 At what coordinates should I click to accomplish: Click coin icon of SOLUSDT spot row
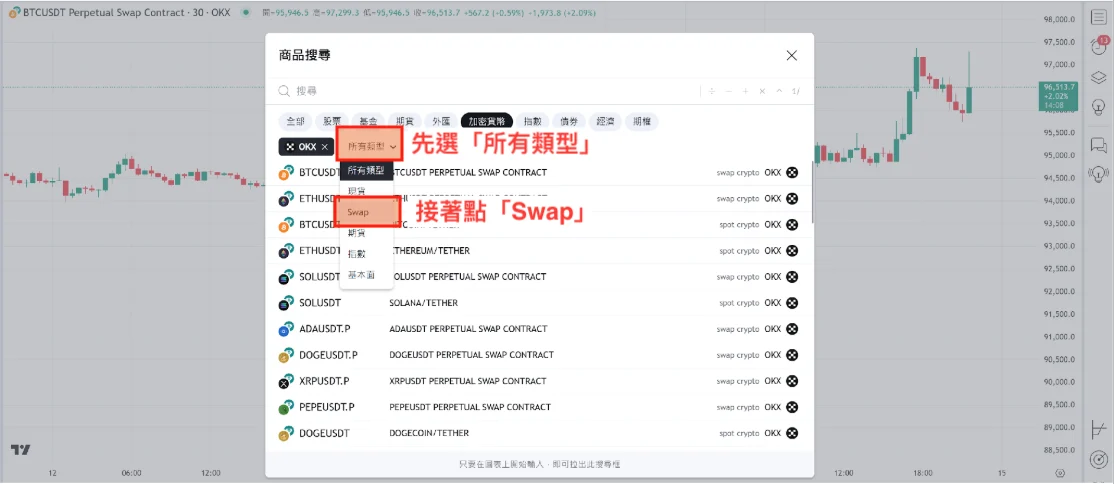click(x=286, y=303)
